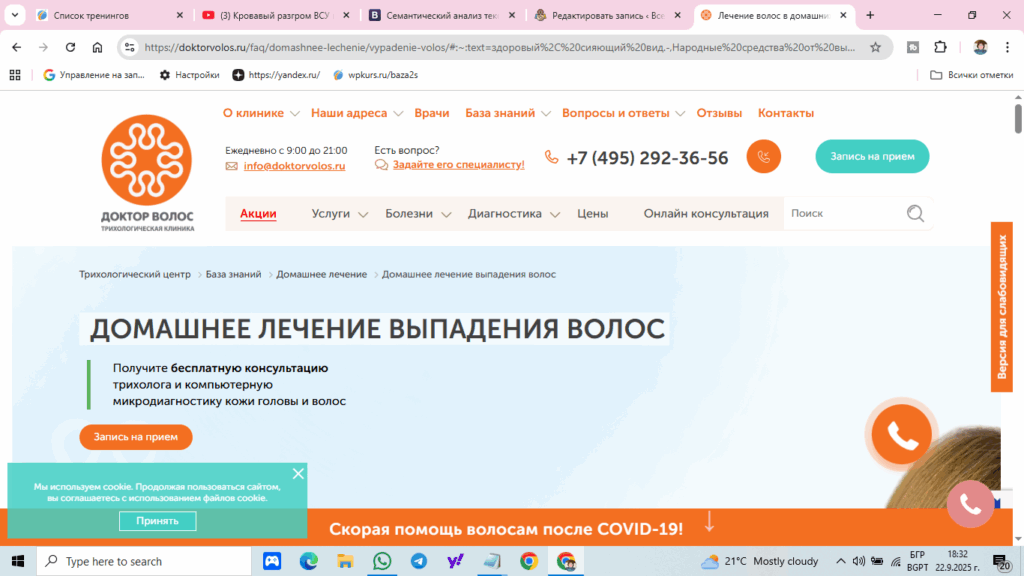
Task: Open the Всички отметки bookmarks folder
Action: [972, 75]
